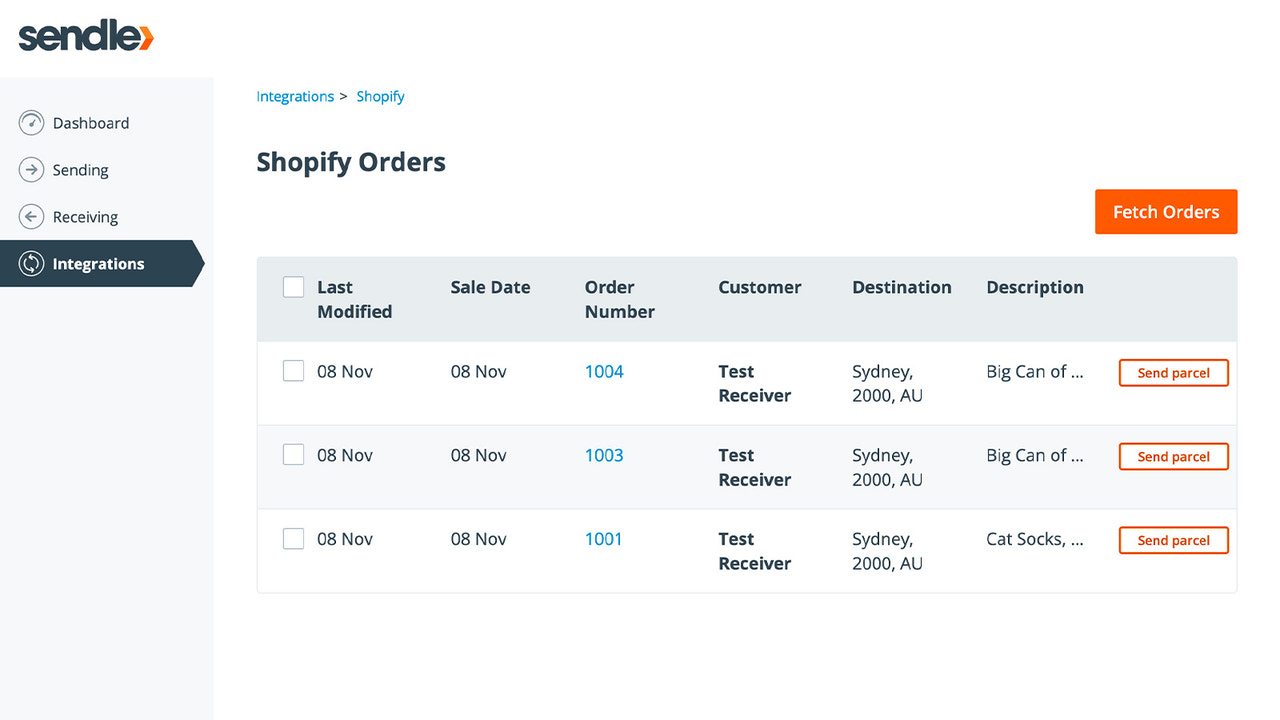Image resolution: width=1280 pixels, height=720 pixels.
Task: Check the checkbox for order 1004
Action: 293,370
